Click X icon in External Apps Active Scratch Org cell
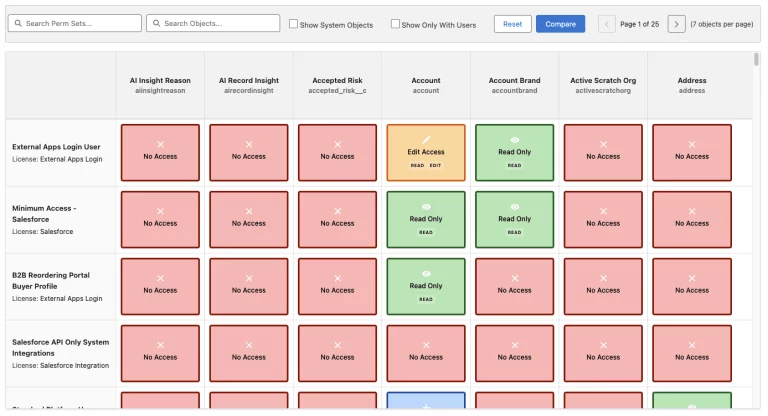Screen dimensions: 768x416 pos(603,145)
